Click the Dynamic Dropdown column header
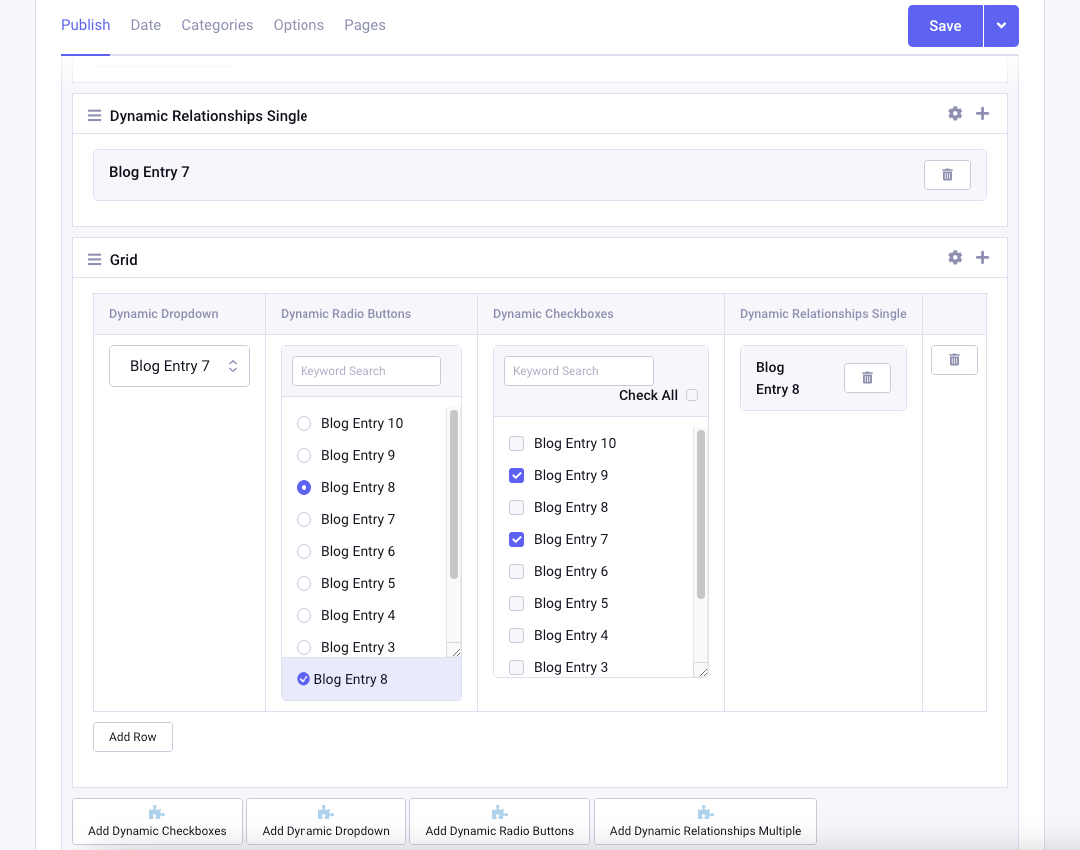The width and height of the screenshot is (1080, 850). pyautogui.click(x=164, y=314)
